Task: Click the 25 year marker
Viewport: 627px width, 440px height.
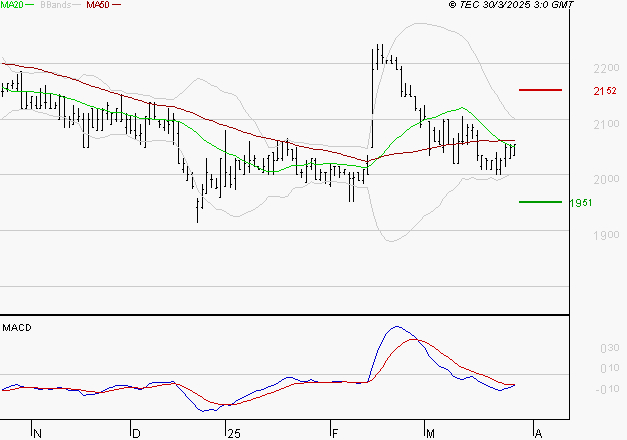Action: click(x=234, y=434)
